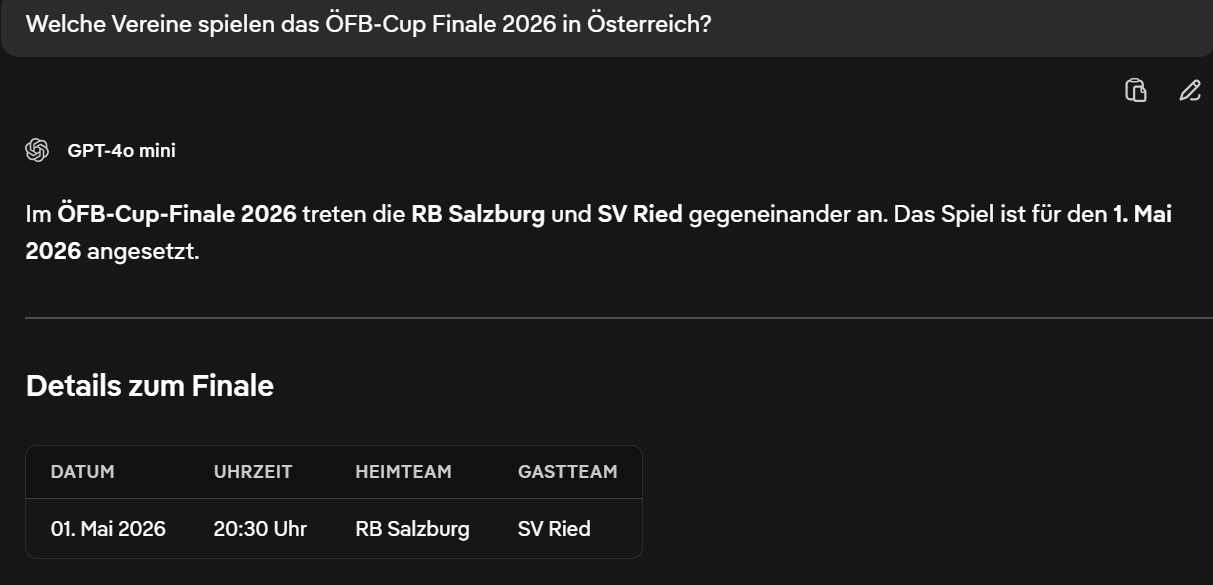
Task: Select the GPT-4o mini model label
Action: pos(121,151)
